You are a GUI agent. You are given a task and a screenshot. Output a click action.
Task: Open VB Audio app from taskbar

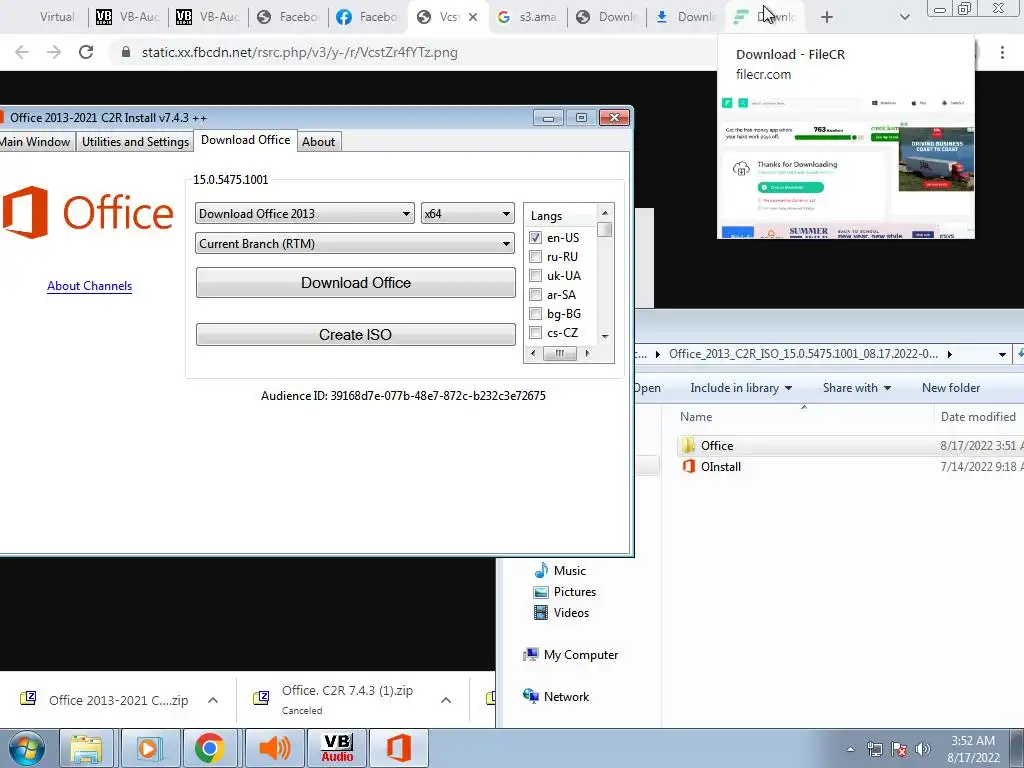(337, 748)
